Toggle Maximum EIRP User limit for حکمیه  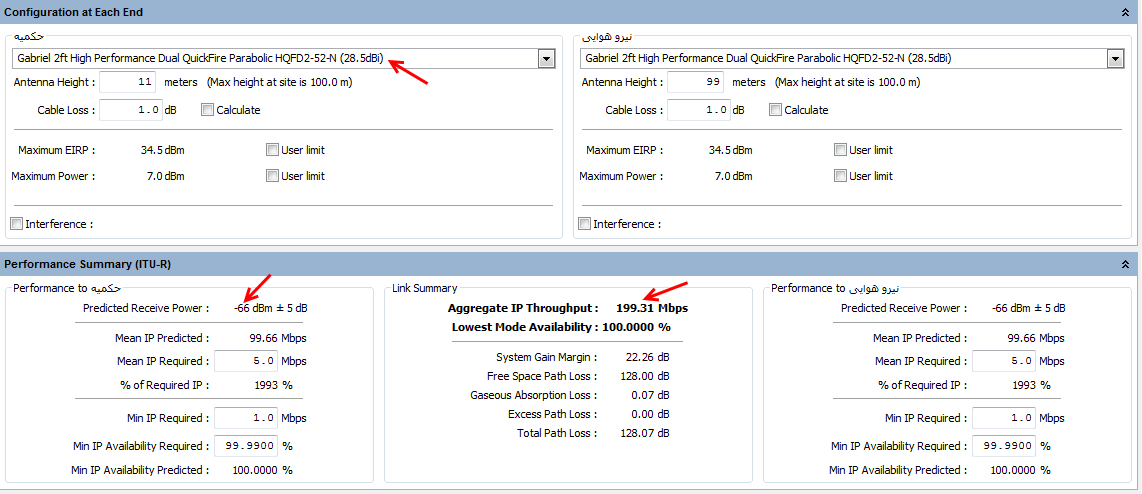click(x=272, y=150)
